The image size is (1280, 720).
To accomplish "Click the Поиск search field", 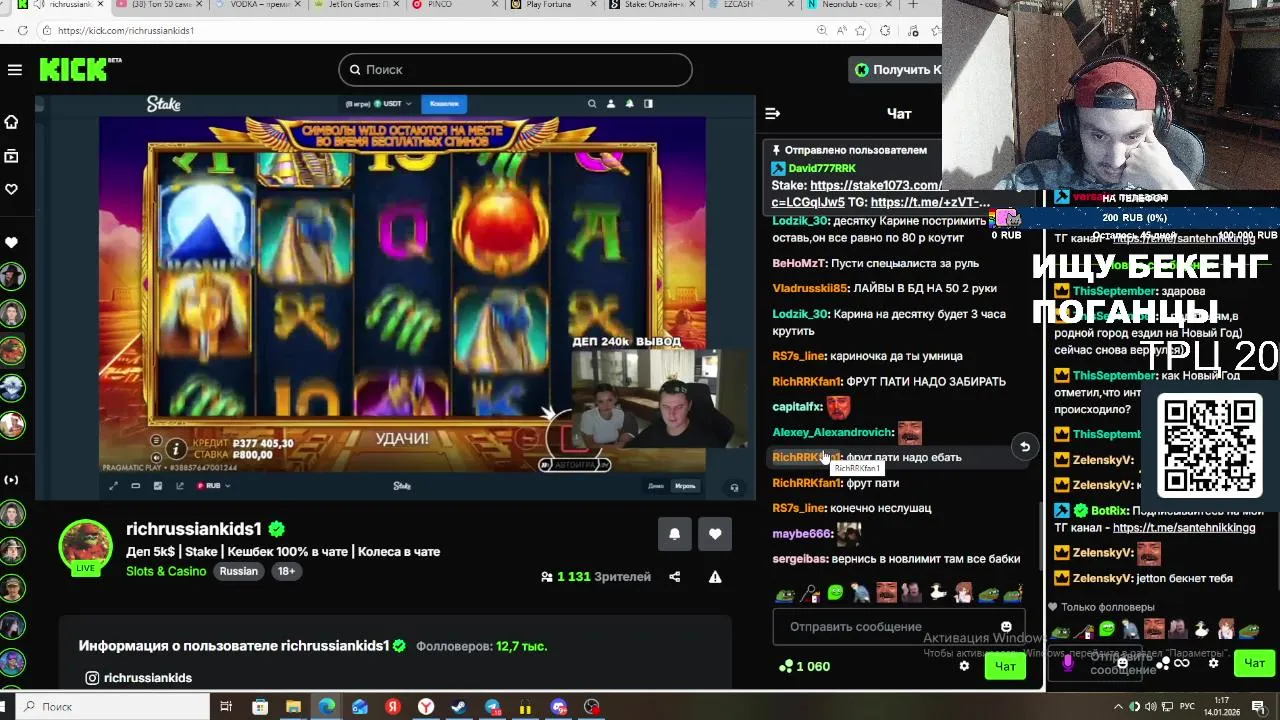I will point(515,69).
